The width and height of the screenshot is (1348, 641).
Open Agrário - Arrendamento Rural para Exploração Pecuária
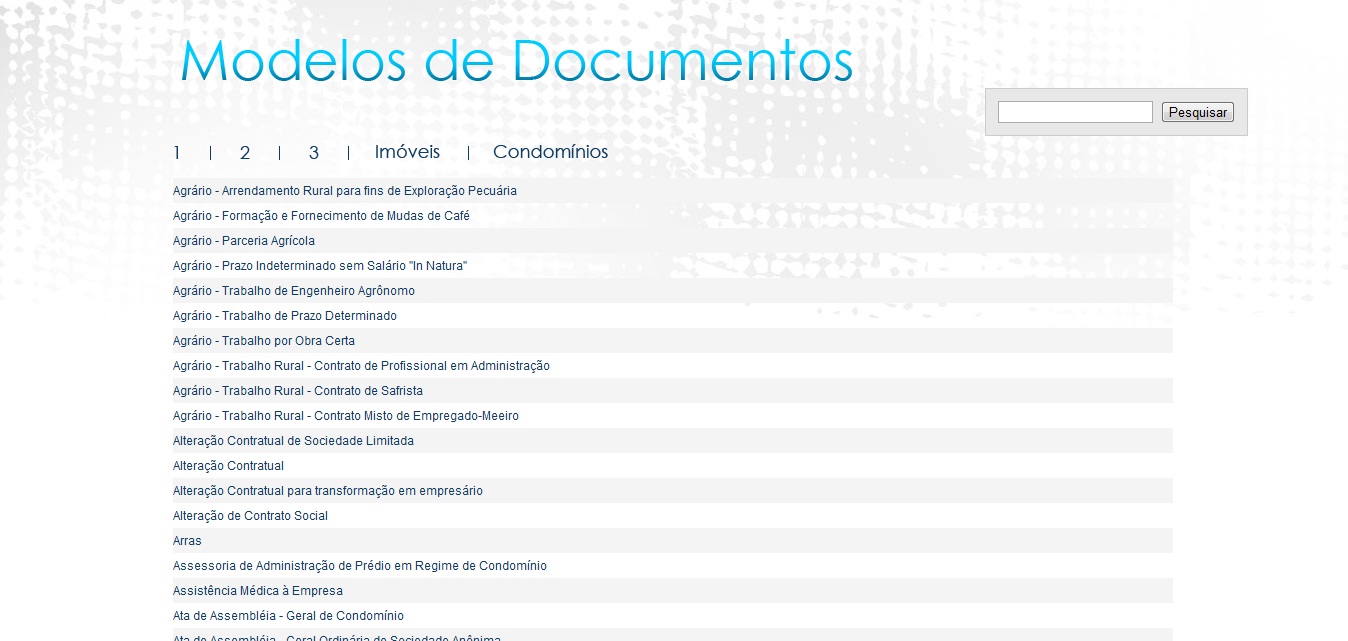click(x=345, y=190)
